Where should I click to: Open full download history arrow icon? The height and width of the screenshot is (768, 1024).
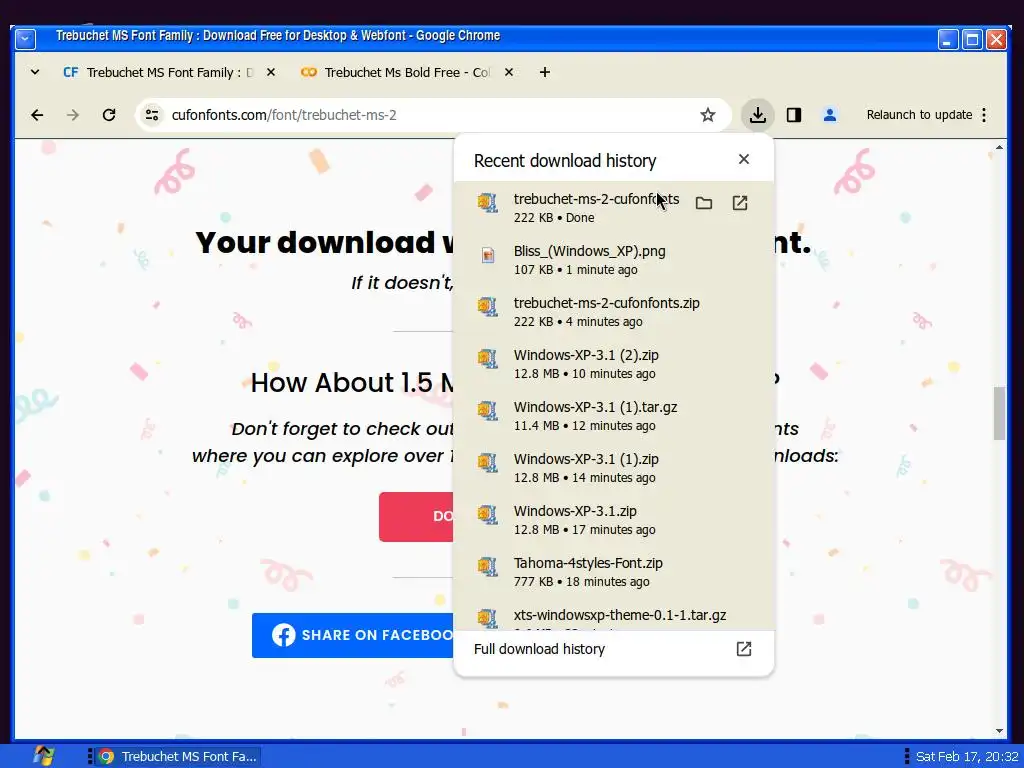coord(743,648)
